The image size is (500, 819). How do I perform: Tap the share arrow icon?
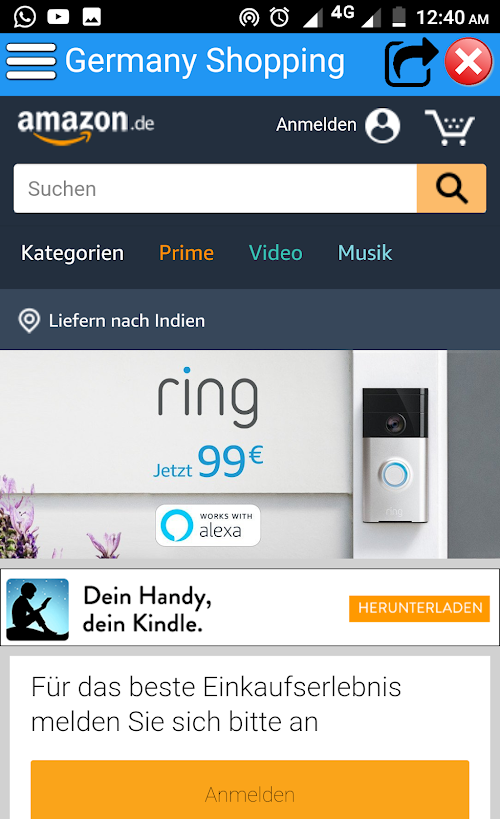[411, 62]
